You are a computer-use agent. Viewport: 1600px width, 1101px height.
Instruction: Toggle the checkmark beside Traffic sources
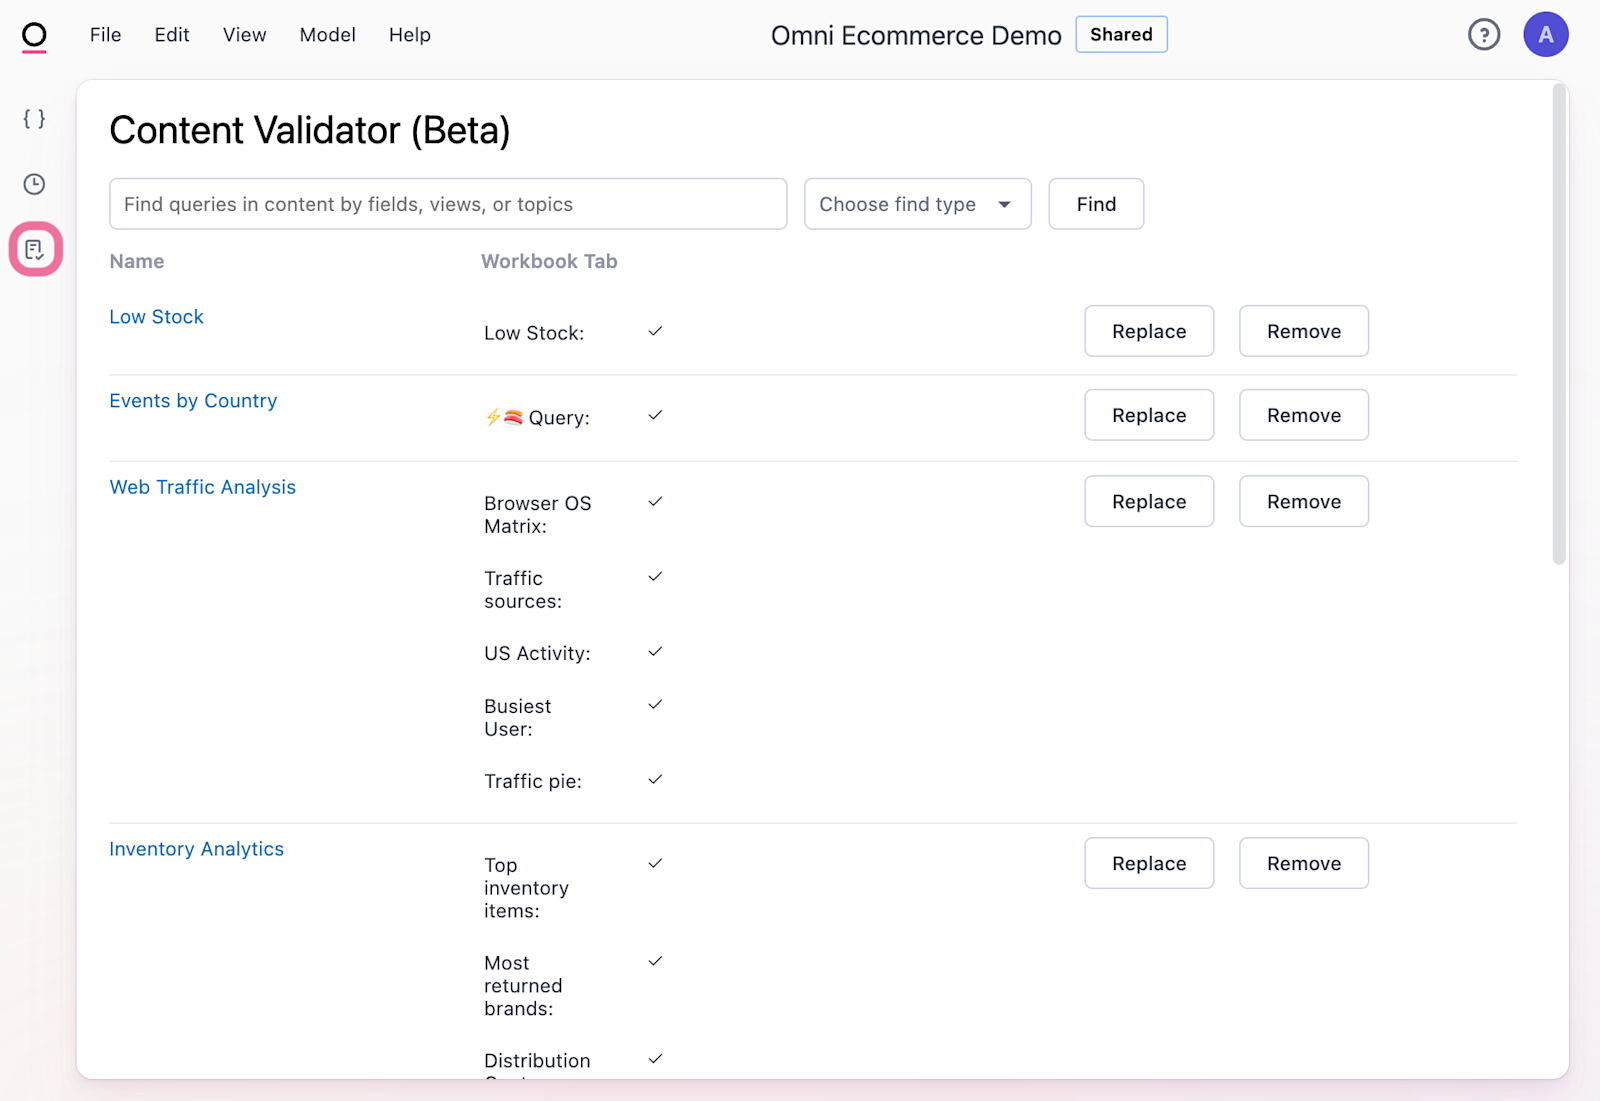coord(655,576)
